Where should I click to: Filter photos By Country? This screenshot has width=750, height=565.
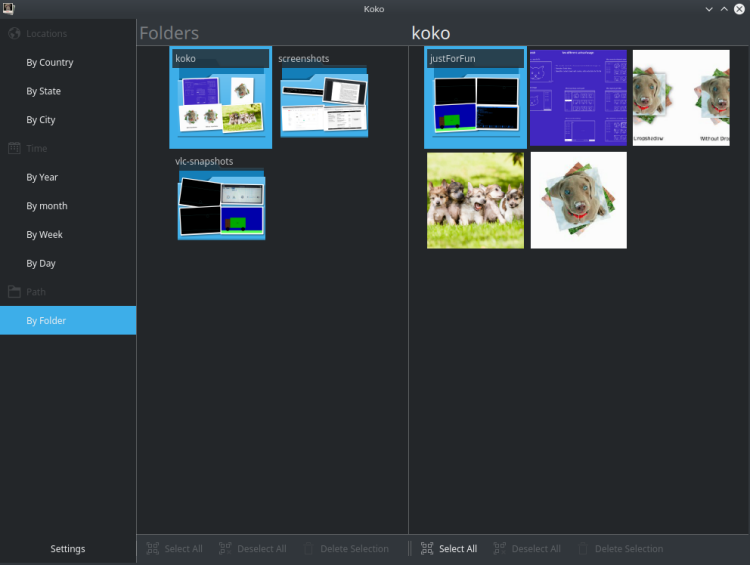[50, 62]
